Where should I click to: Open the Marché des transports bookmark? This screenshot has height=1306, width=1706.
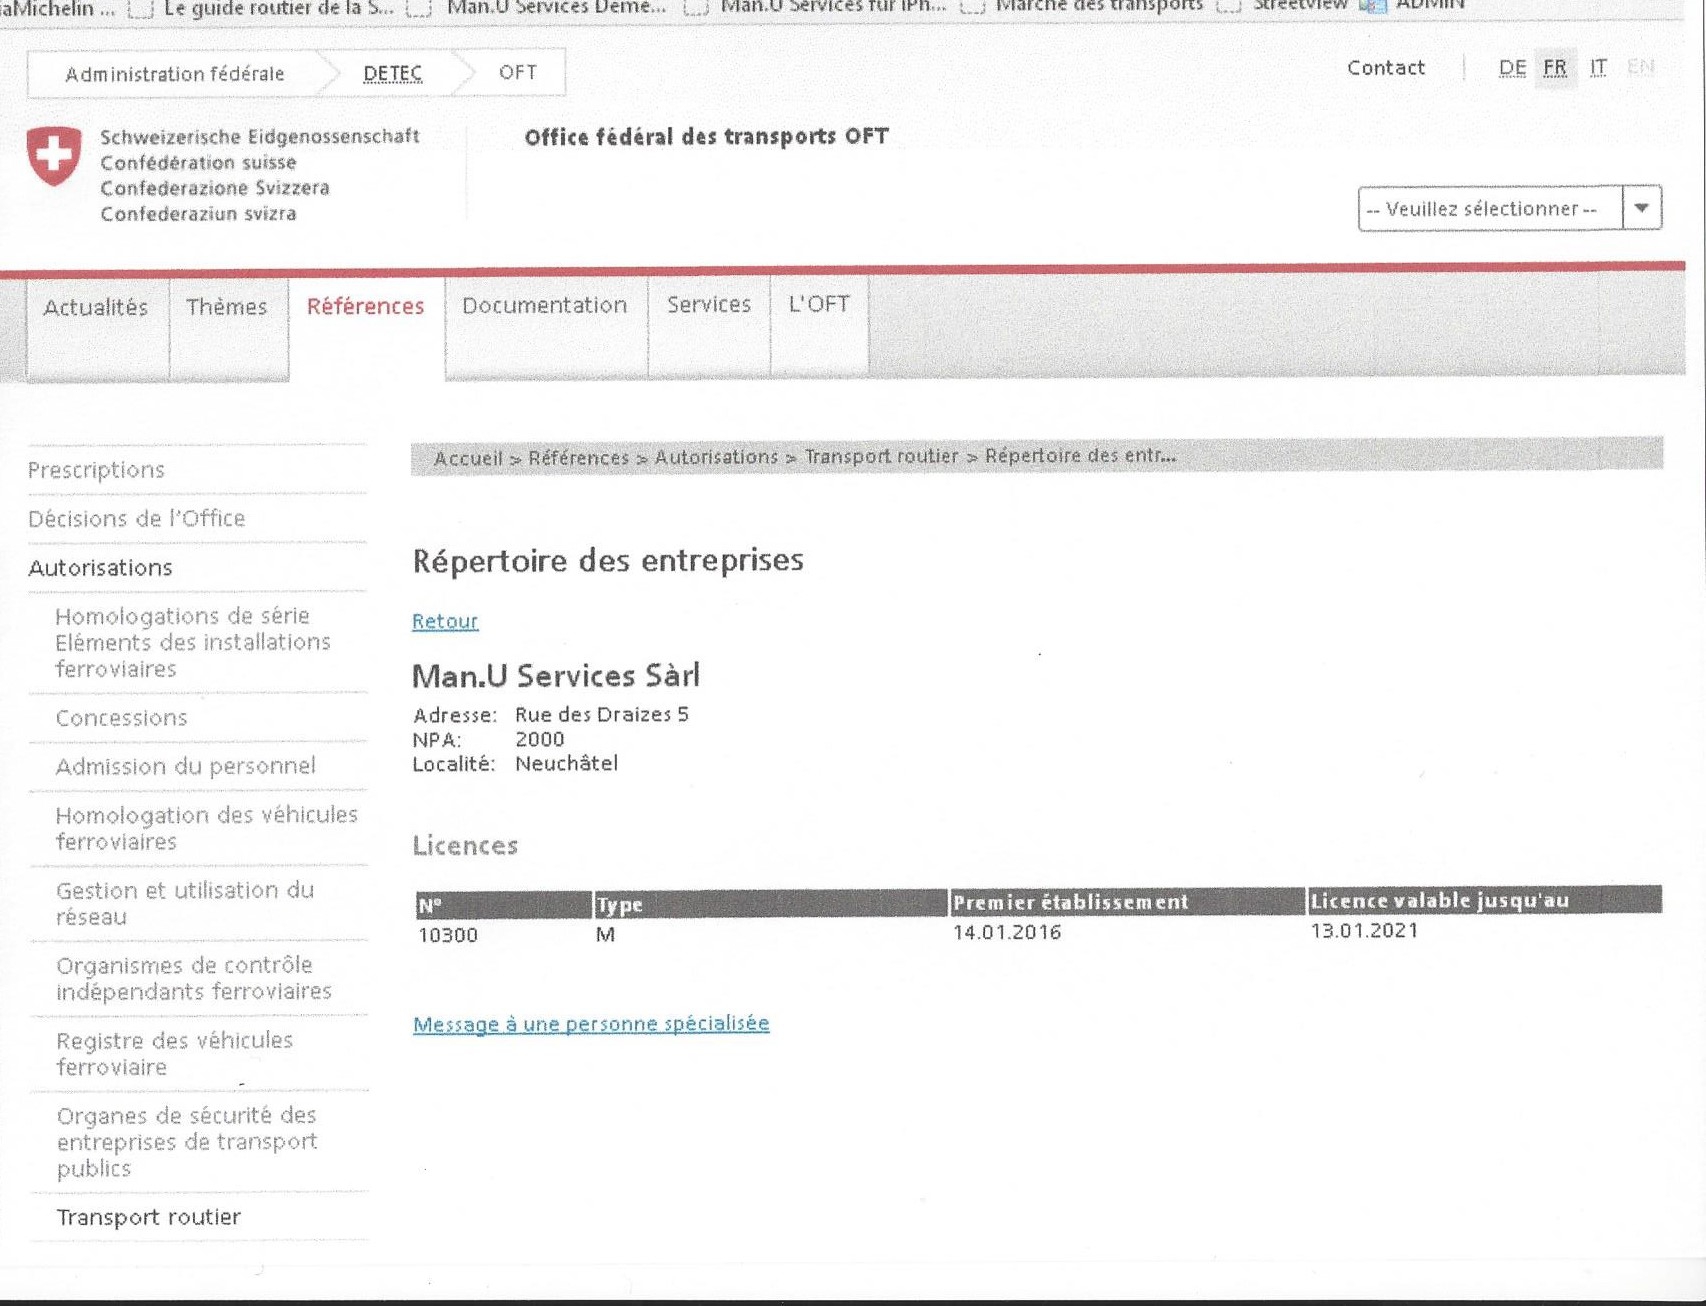1099,6
